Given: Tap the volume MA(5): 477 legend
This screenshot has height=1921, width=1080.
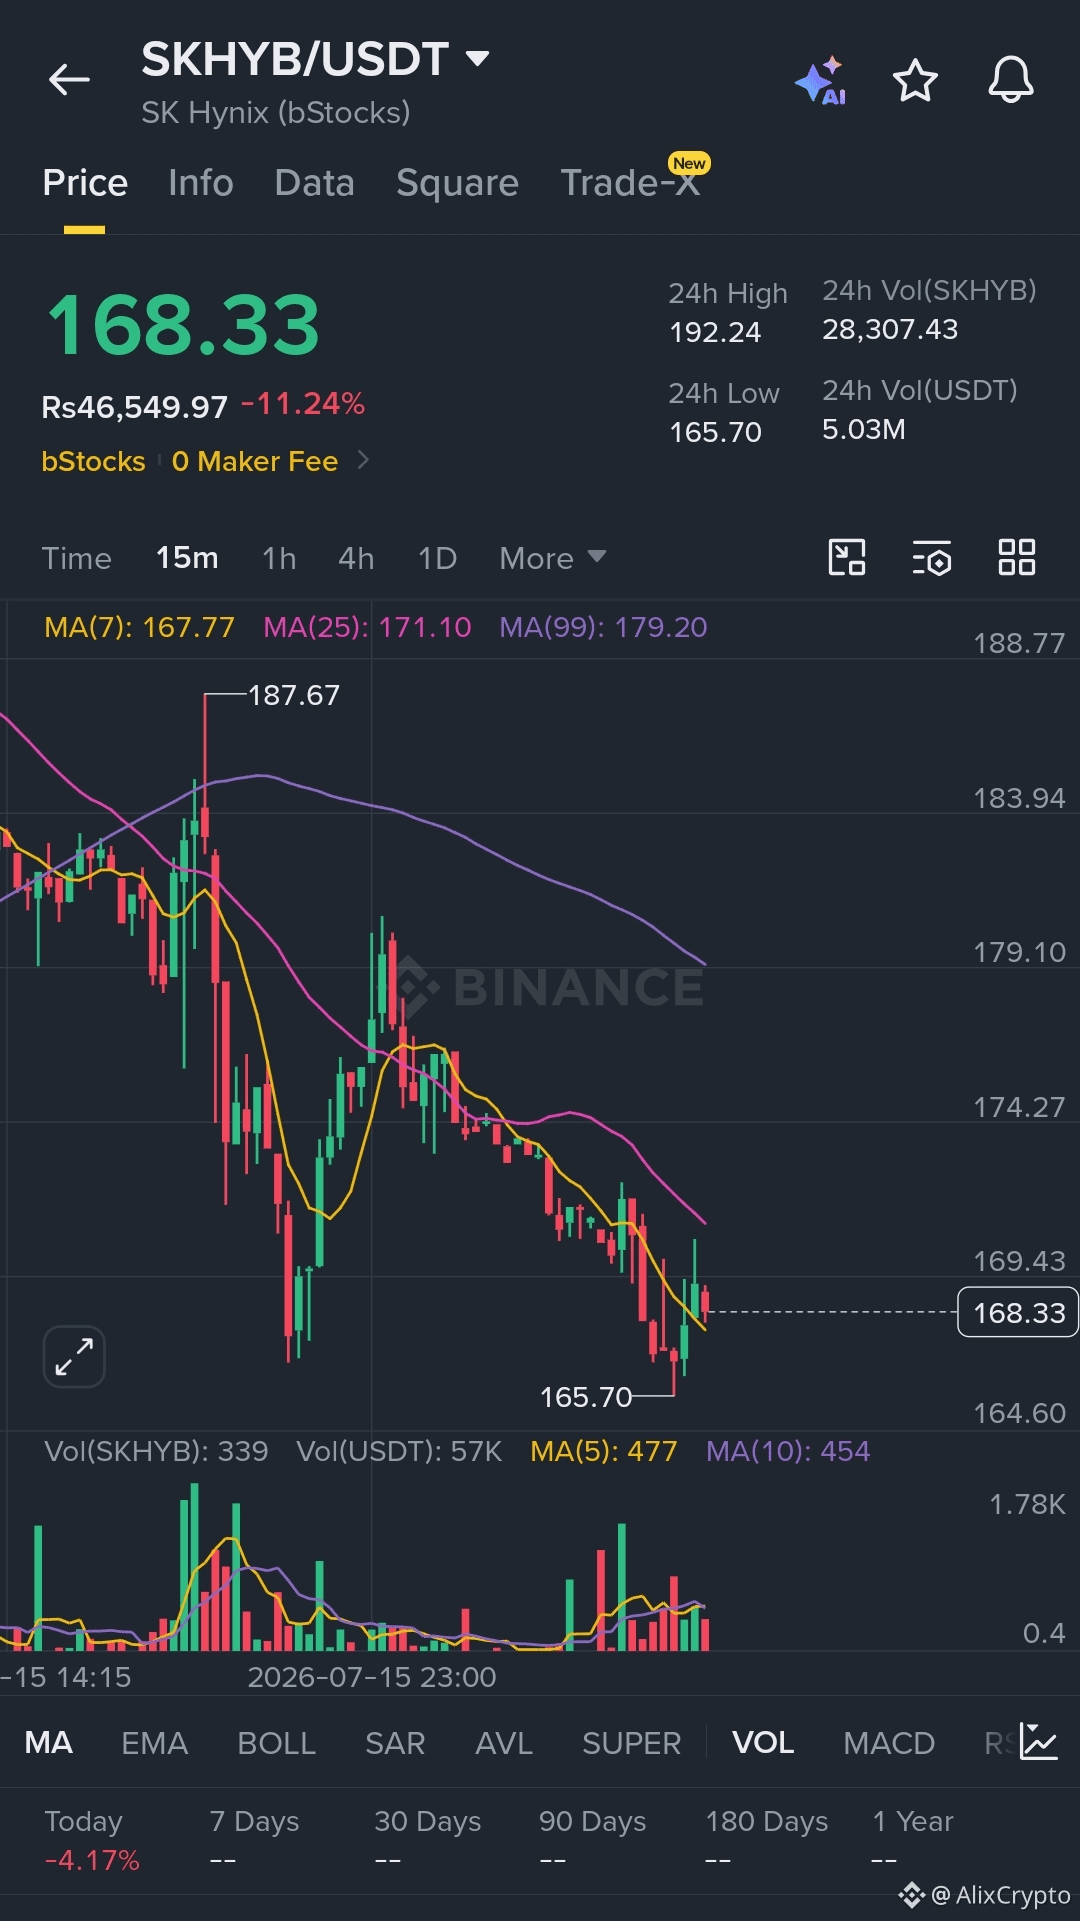Looking at the screenshot, I should (604, 1451).
